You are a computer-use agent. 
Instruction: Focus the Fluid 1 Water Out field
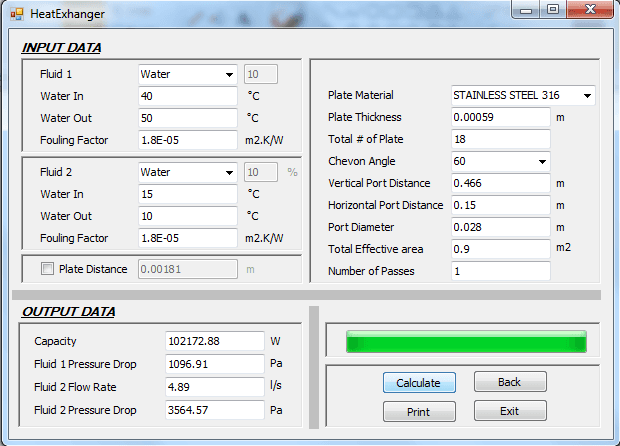tap(188, 118)
